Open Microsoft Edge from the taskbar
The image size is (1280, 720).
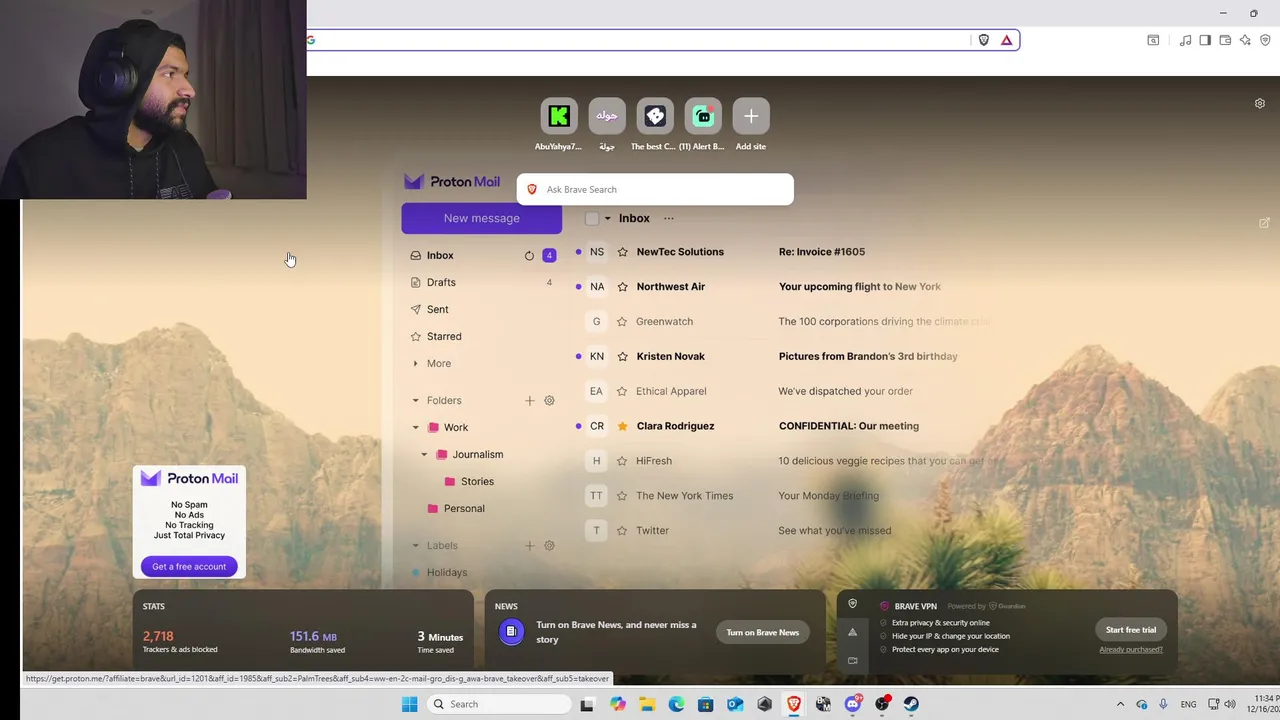tap(676, 704)
